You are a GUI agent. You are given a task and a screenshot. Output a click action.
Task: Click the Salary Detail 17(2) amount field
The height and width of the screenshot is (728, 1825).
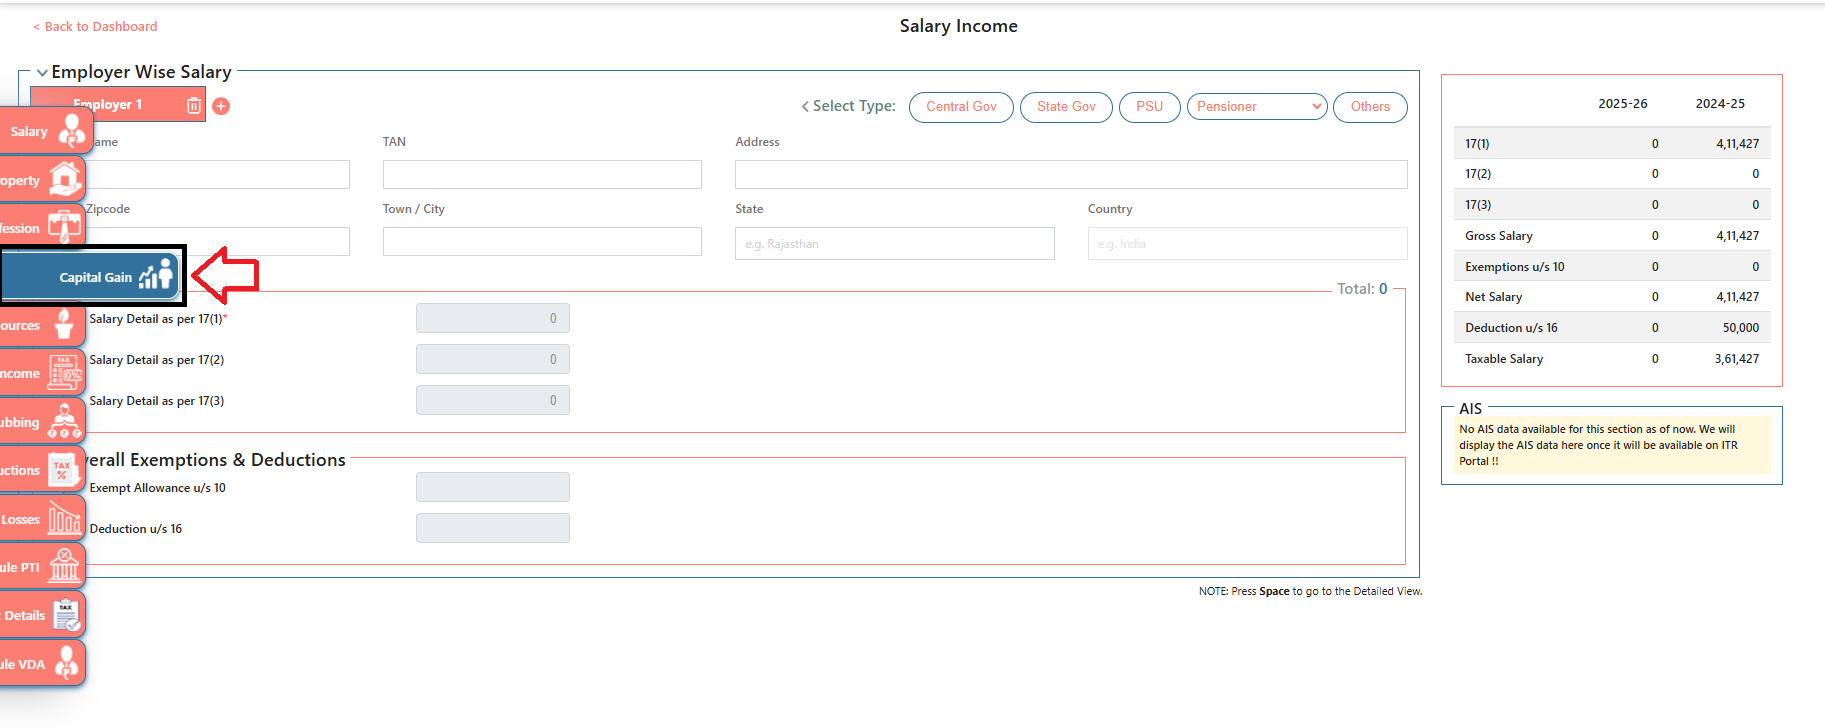[x=493, y=359]
